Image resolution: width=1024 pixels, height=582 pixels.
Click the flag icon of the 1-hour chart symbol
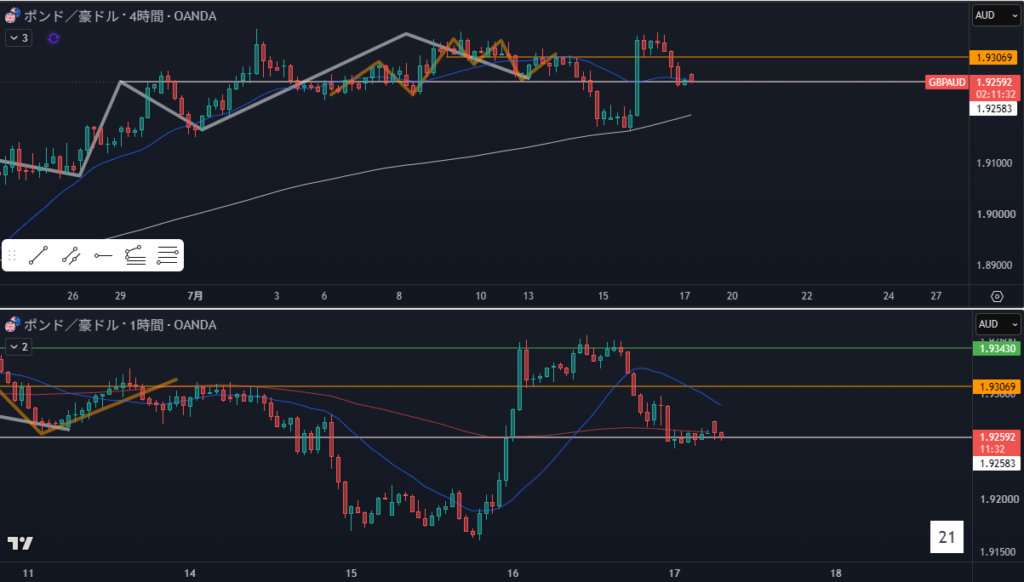click(x=12, y=324)
